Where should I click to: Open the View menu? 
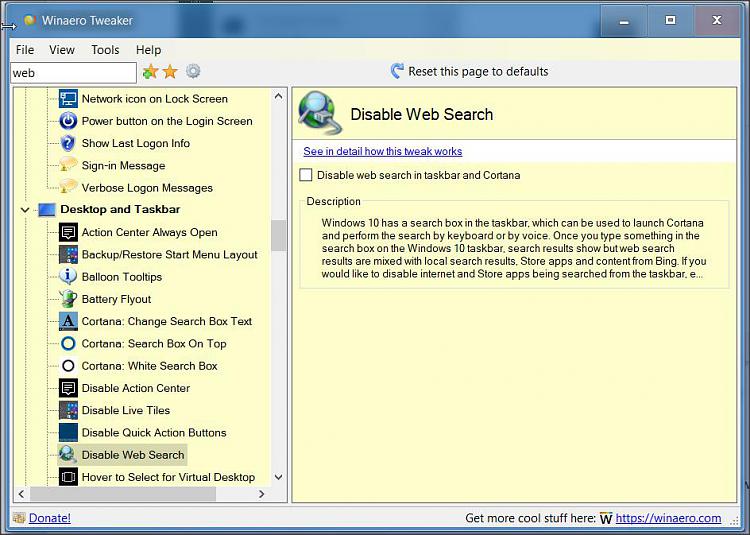pos(62,50)
